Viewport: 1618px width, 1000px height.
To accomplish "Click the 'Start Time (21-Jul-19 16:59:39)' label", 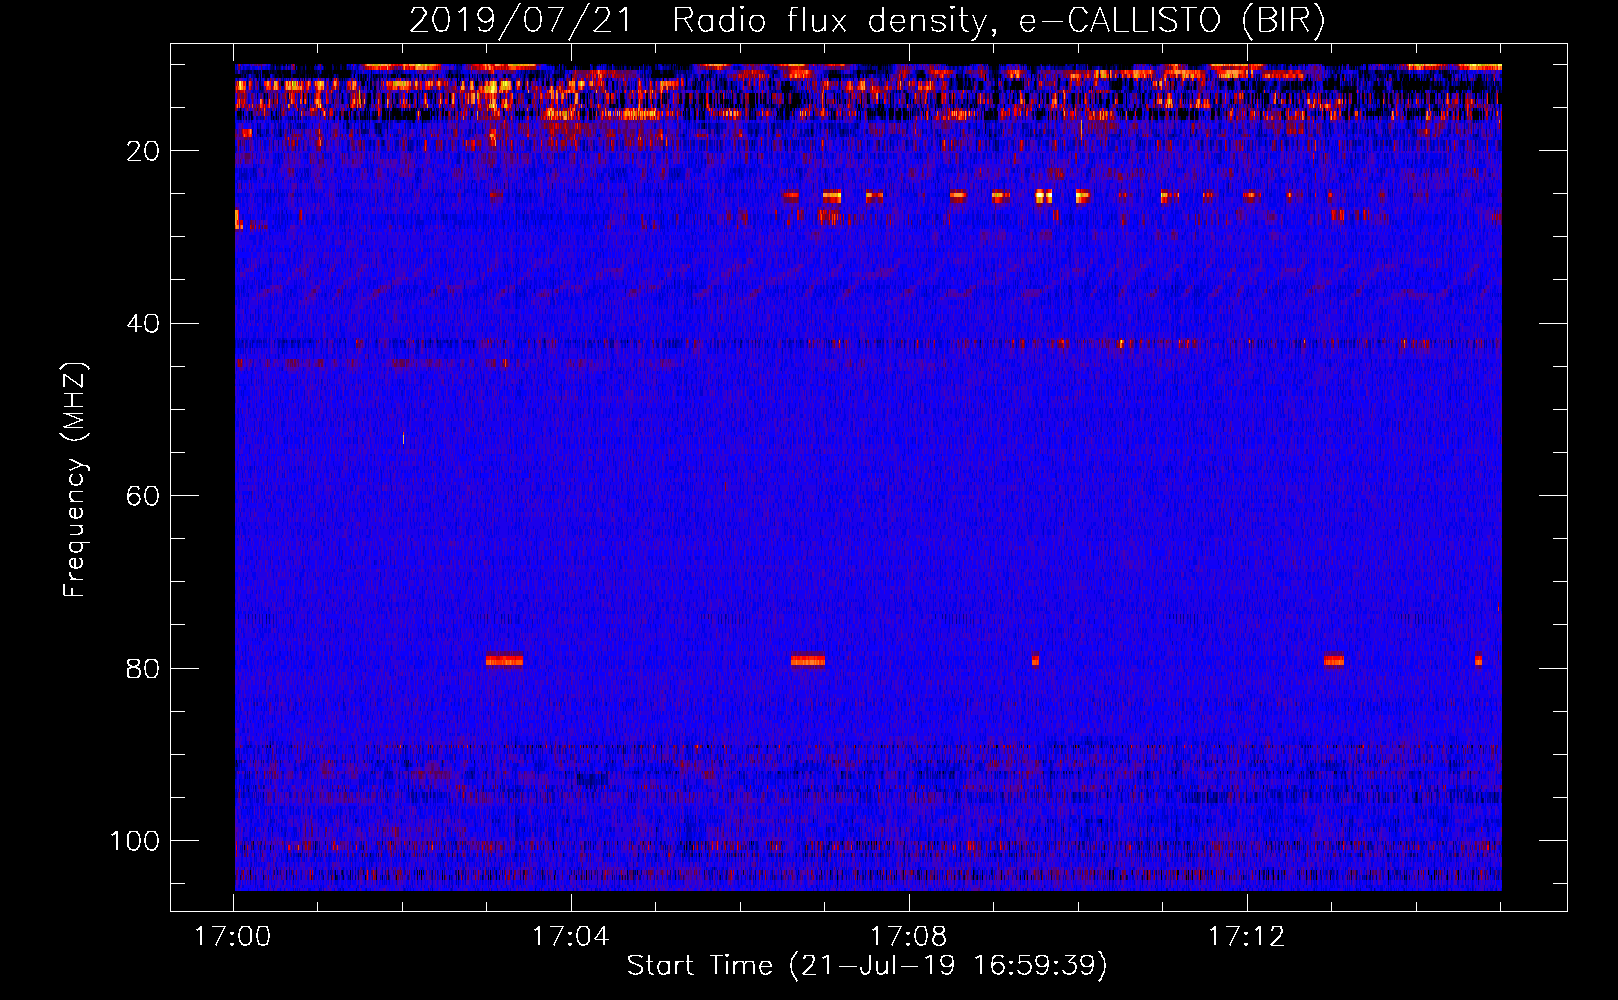I will (x=867, y=966).
